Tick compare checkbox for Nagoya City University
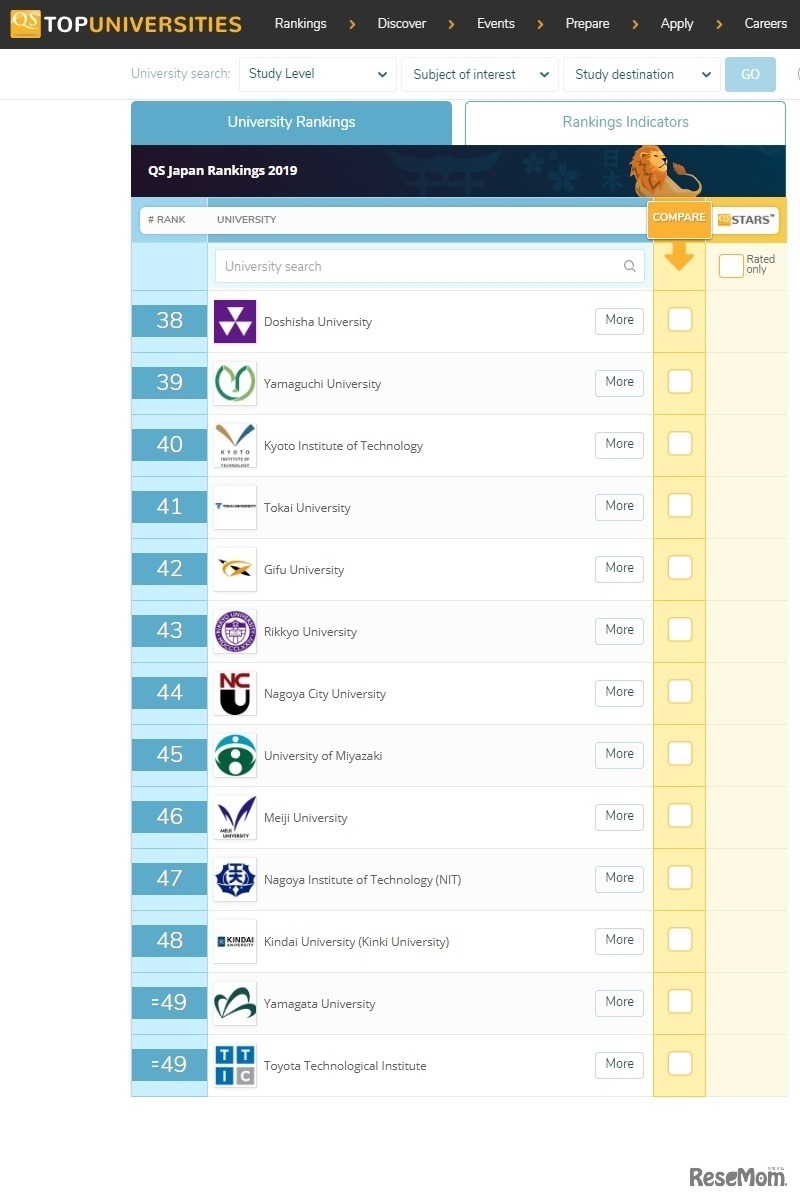 point(680,691)
